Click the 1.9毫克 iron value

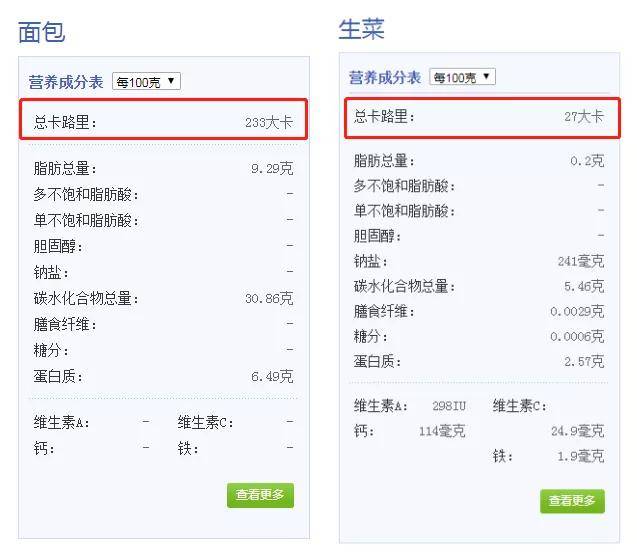[x=581, y=456]
